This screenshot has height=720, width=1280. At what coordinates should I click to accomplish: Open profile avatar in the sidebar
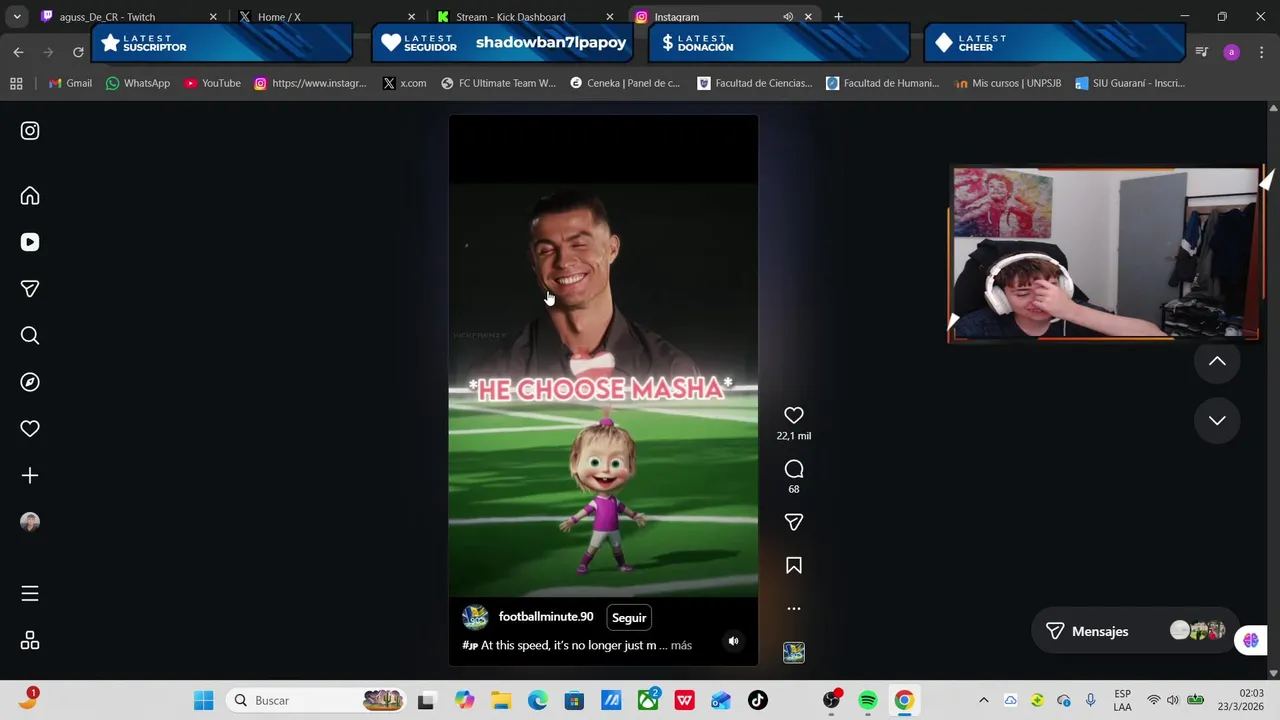(x=30, y=522)
